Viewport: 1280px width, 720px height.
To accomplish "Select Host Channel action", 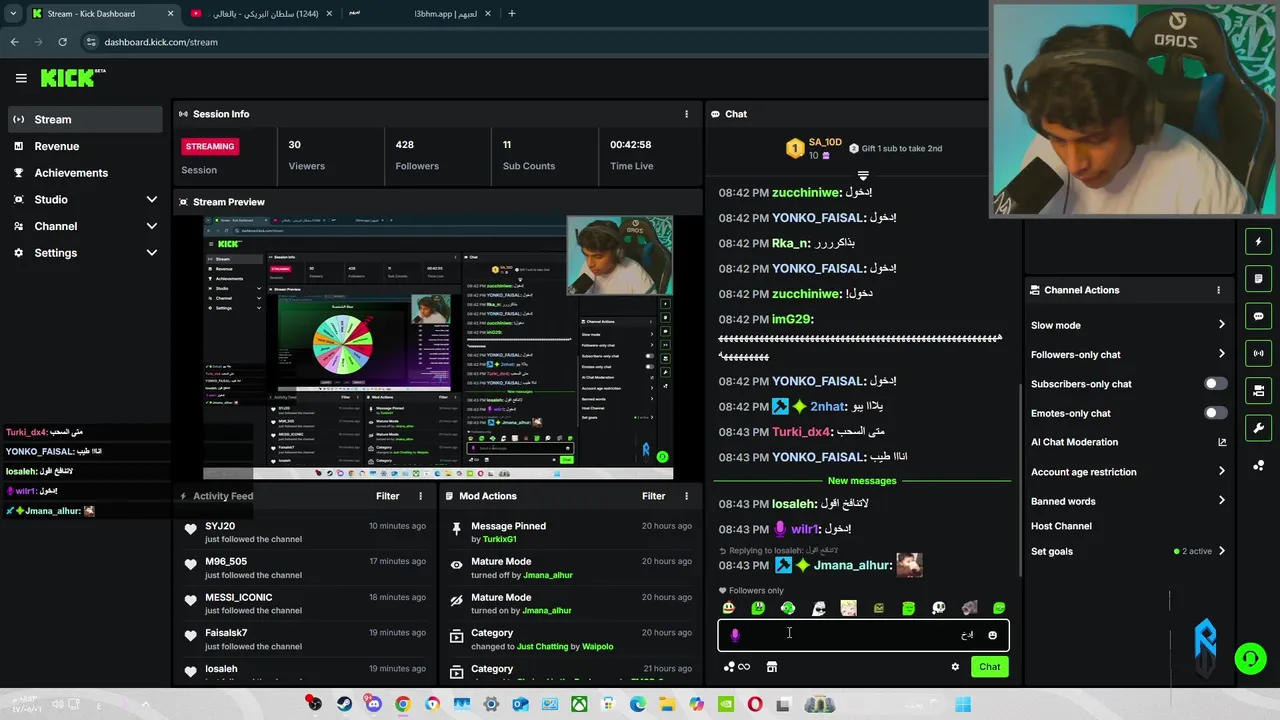I will (x=1061, y=526).
